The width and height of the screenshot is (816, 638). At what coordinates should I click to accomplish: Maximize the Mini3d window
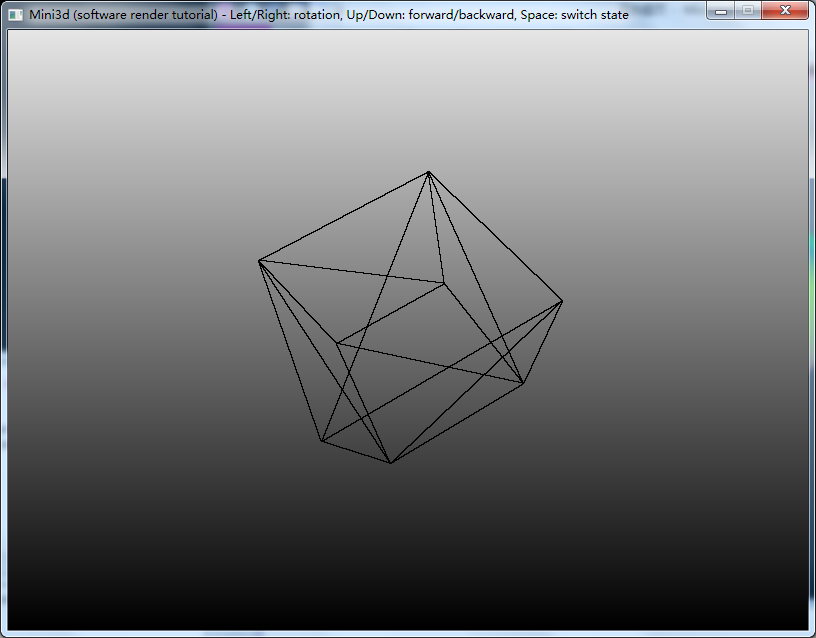click(x=747, y=11)
